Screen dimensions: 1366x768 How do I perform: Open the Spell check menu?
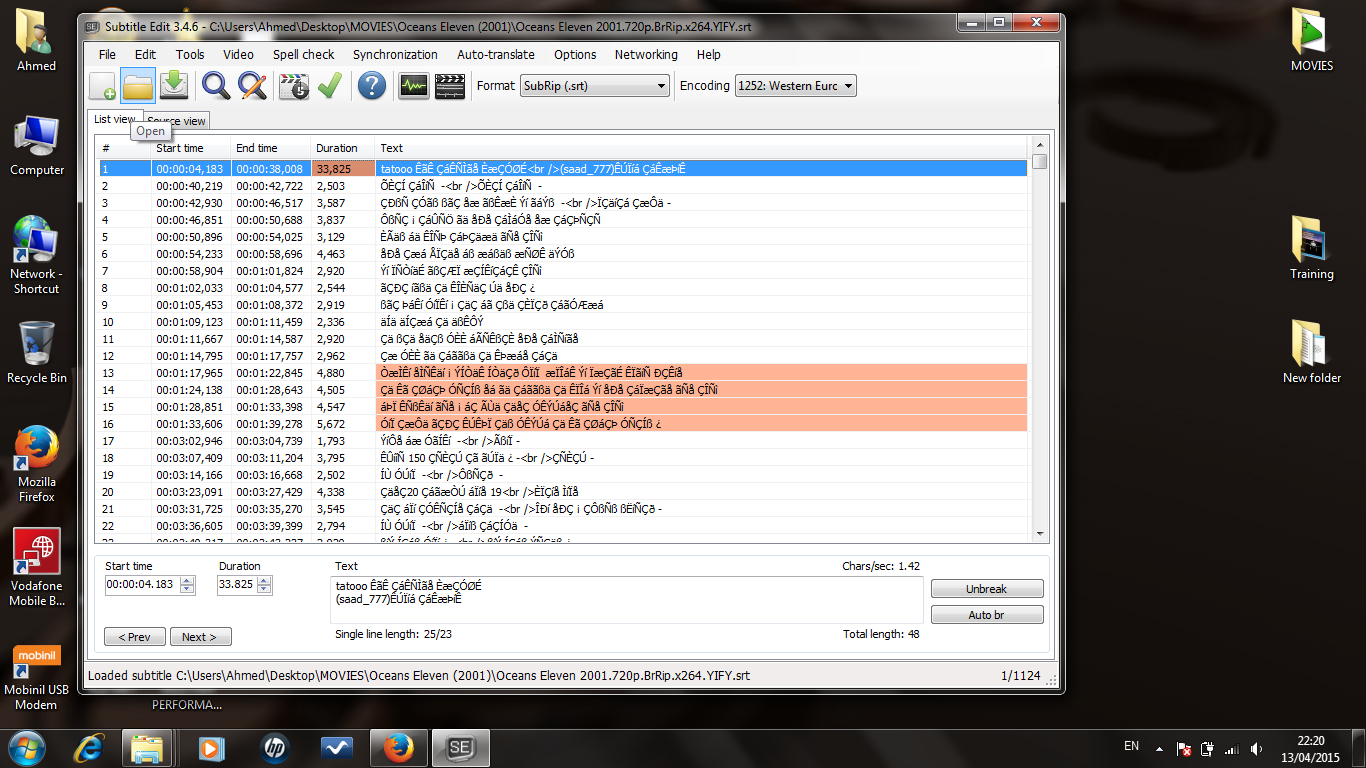(304, 54)
